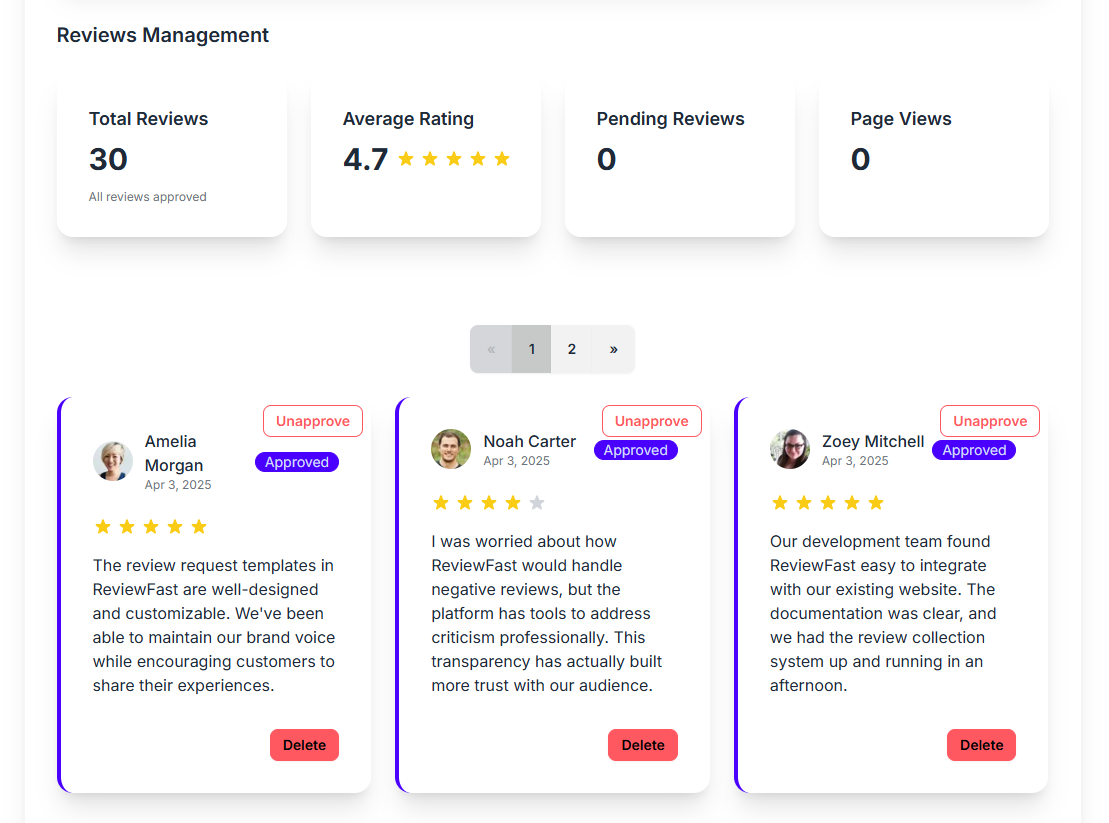Viewport: 1109px width, 823px height.
Task: Click the fifth gray star on Noah's rating
Action: [x=537, y=503]
